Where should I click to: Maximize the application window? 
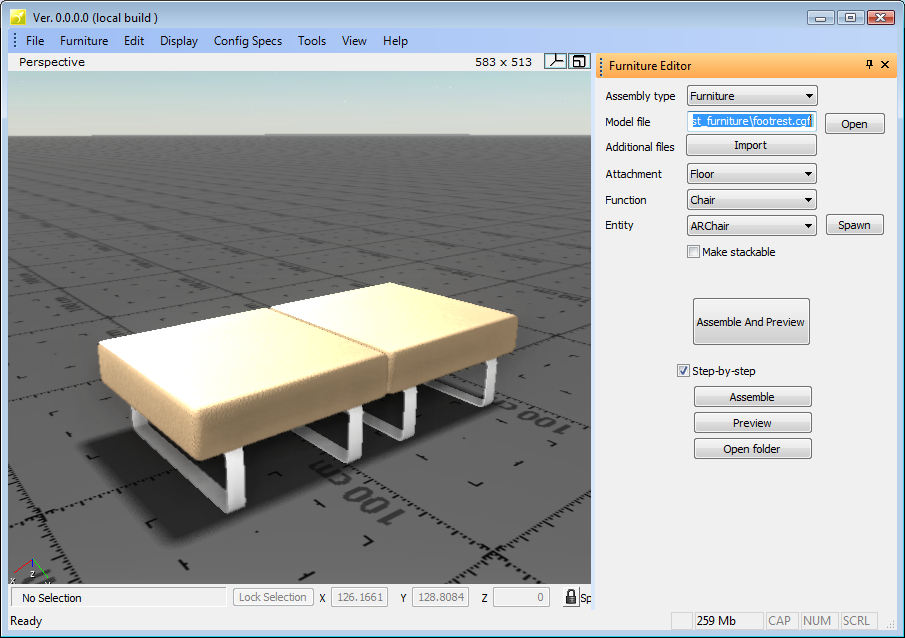tap(850, 17)
